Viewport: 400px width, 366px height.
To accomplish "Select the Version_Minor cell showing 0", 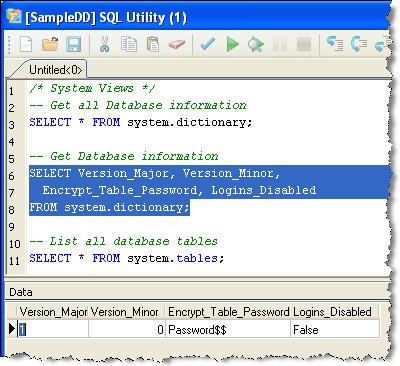I will click(127, 330).
